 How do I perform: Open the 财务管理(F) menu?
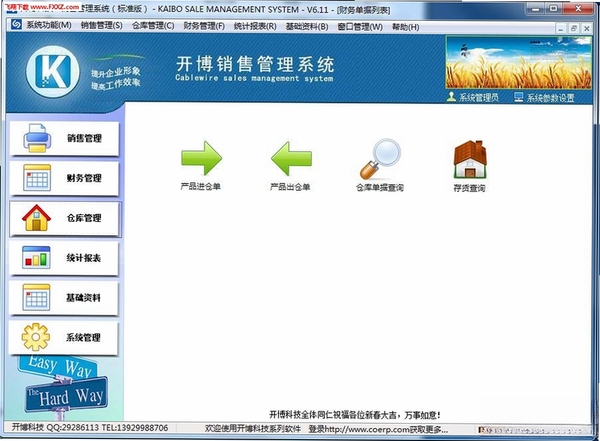coord(204,26)
